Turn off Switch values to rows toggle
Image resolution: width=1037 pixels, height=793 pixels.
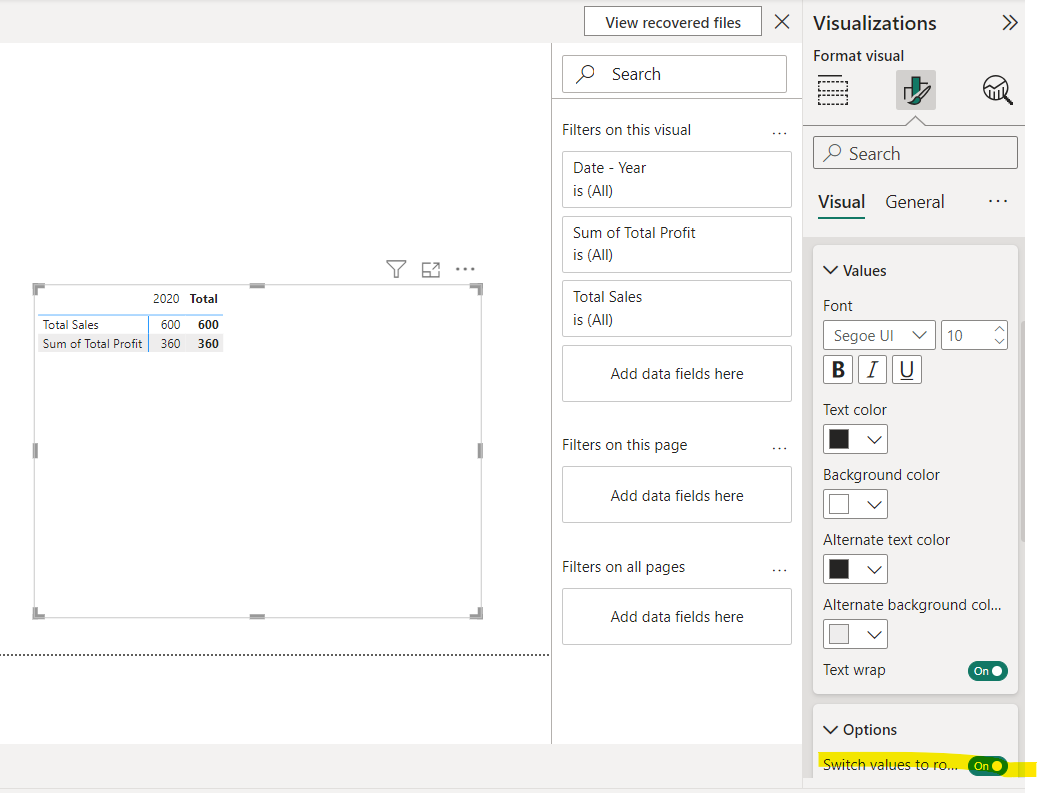(x=987, y=766)
